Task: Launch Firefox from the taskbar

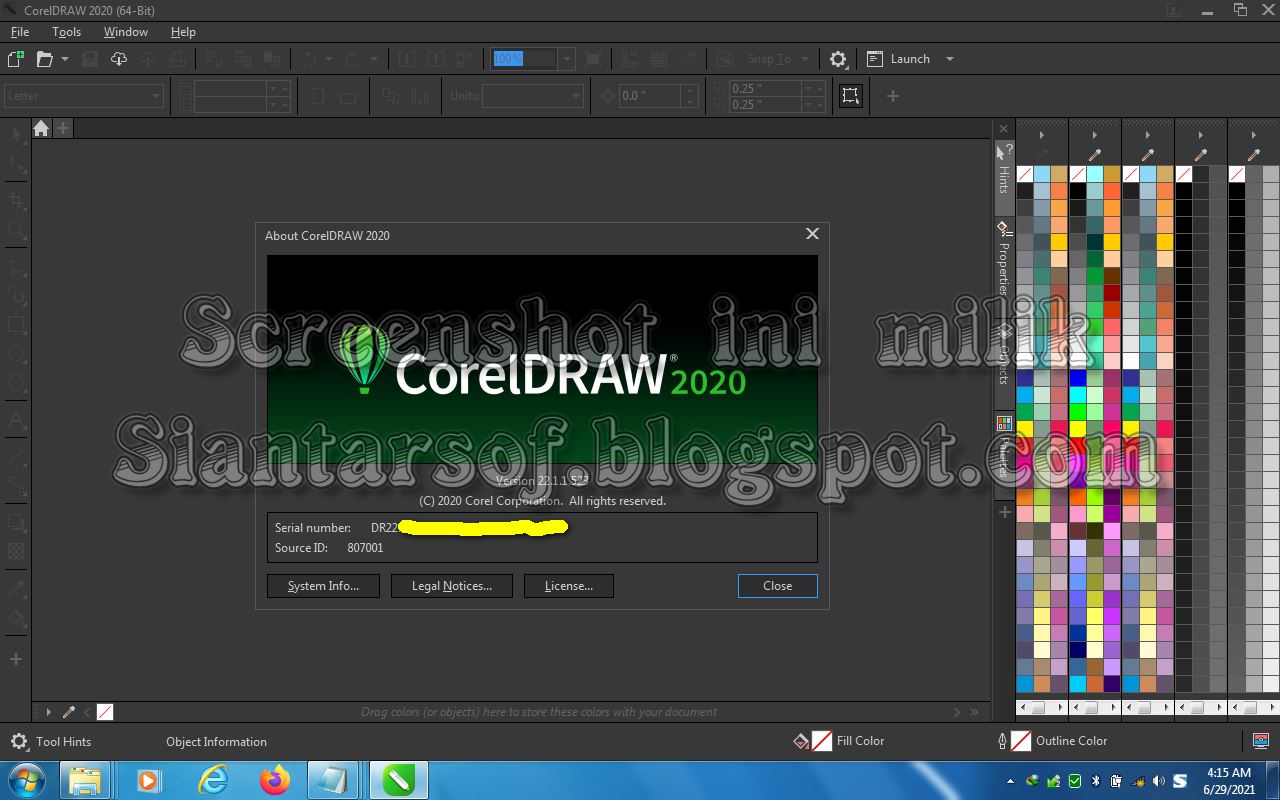Action: (x=274, y=780)
